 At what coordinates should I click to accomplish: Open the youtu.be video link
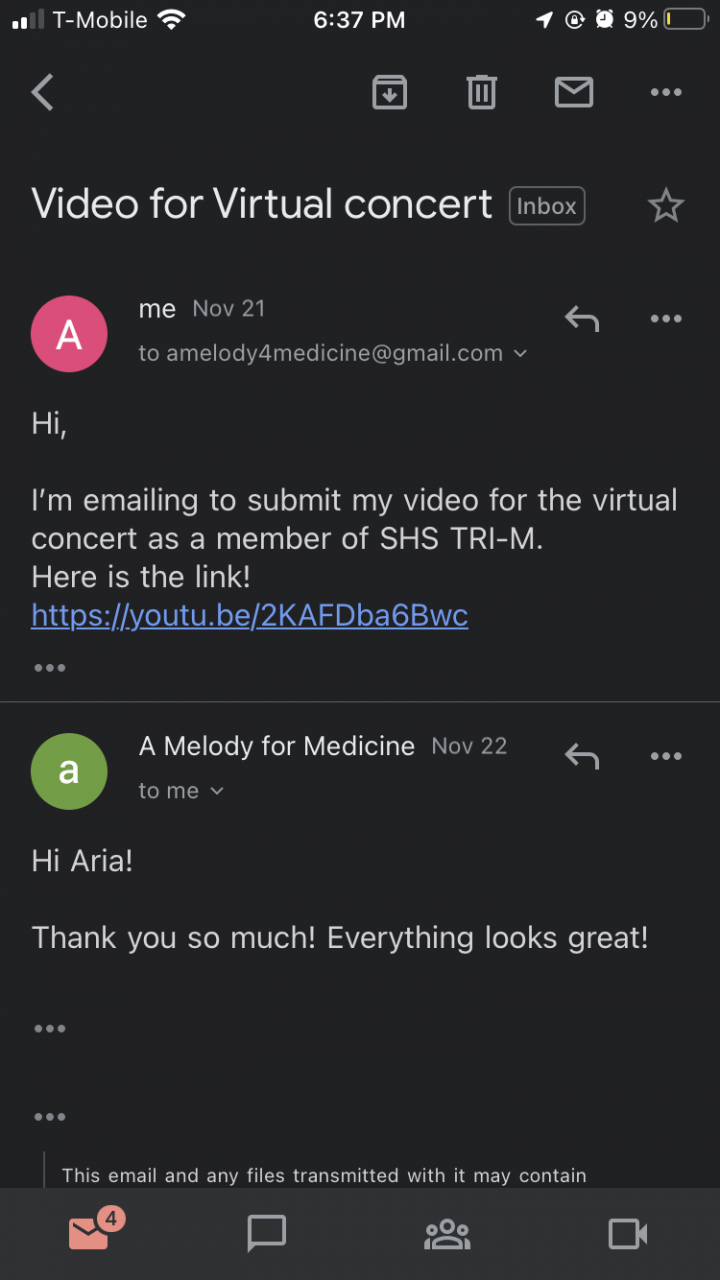coord(249,615)
